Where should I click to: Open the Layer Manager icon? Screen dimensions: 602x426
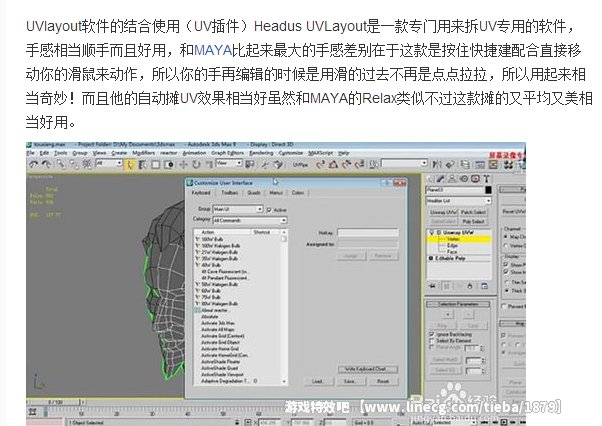tap(465, 165)
